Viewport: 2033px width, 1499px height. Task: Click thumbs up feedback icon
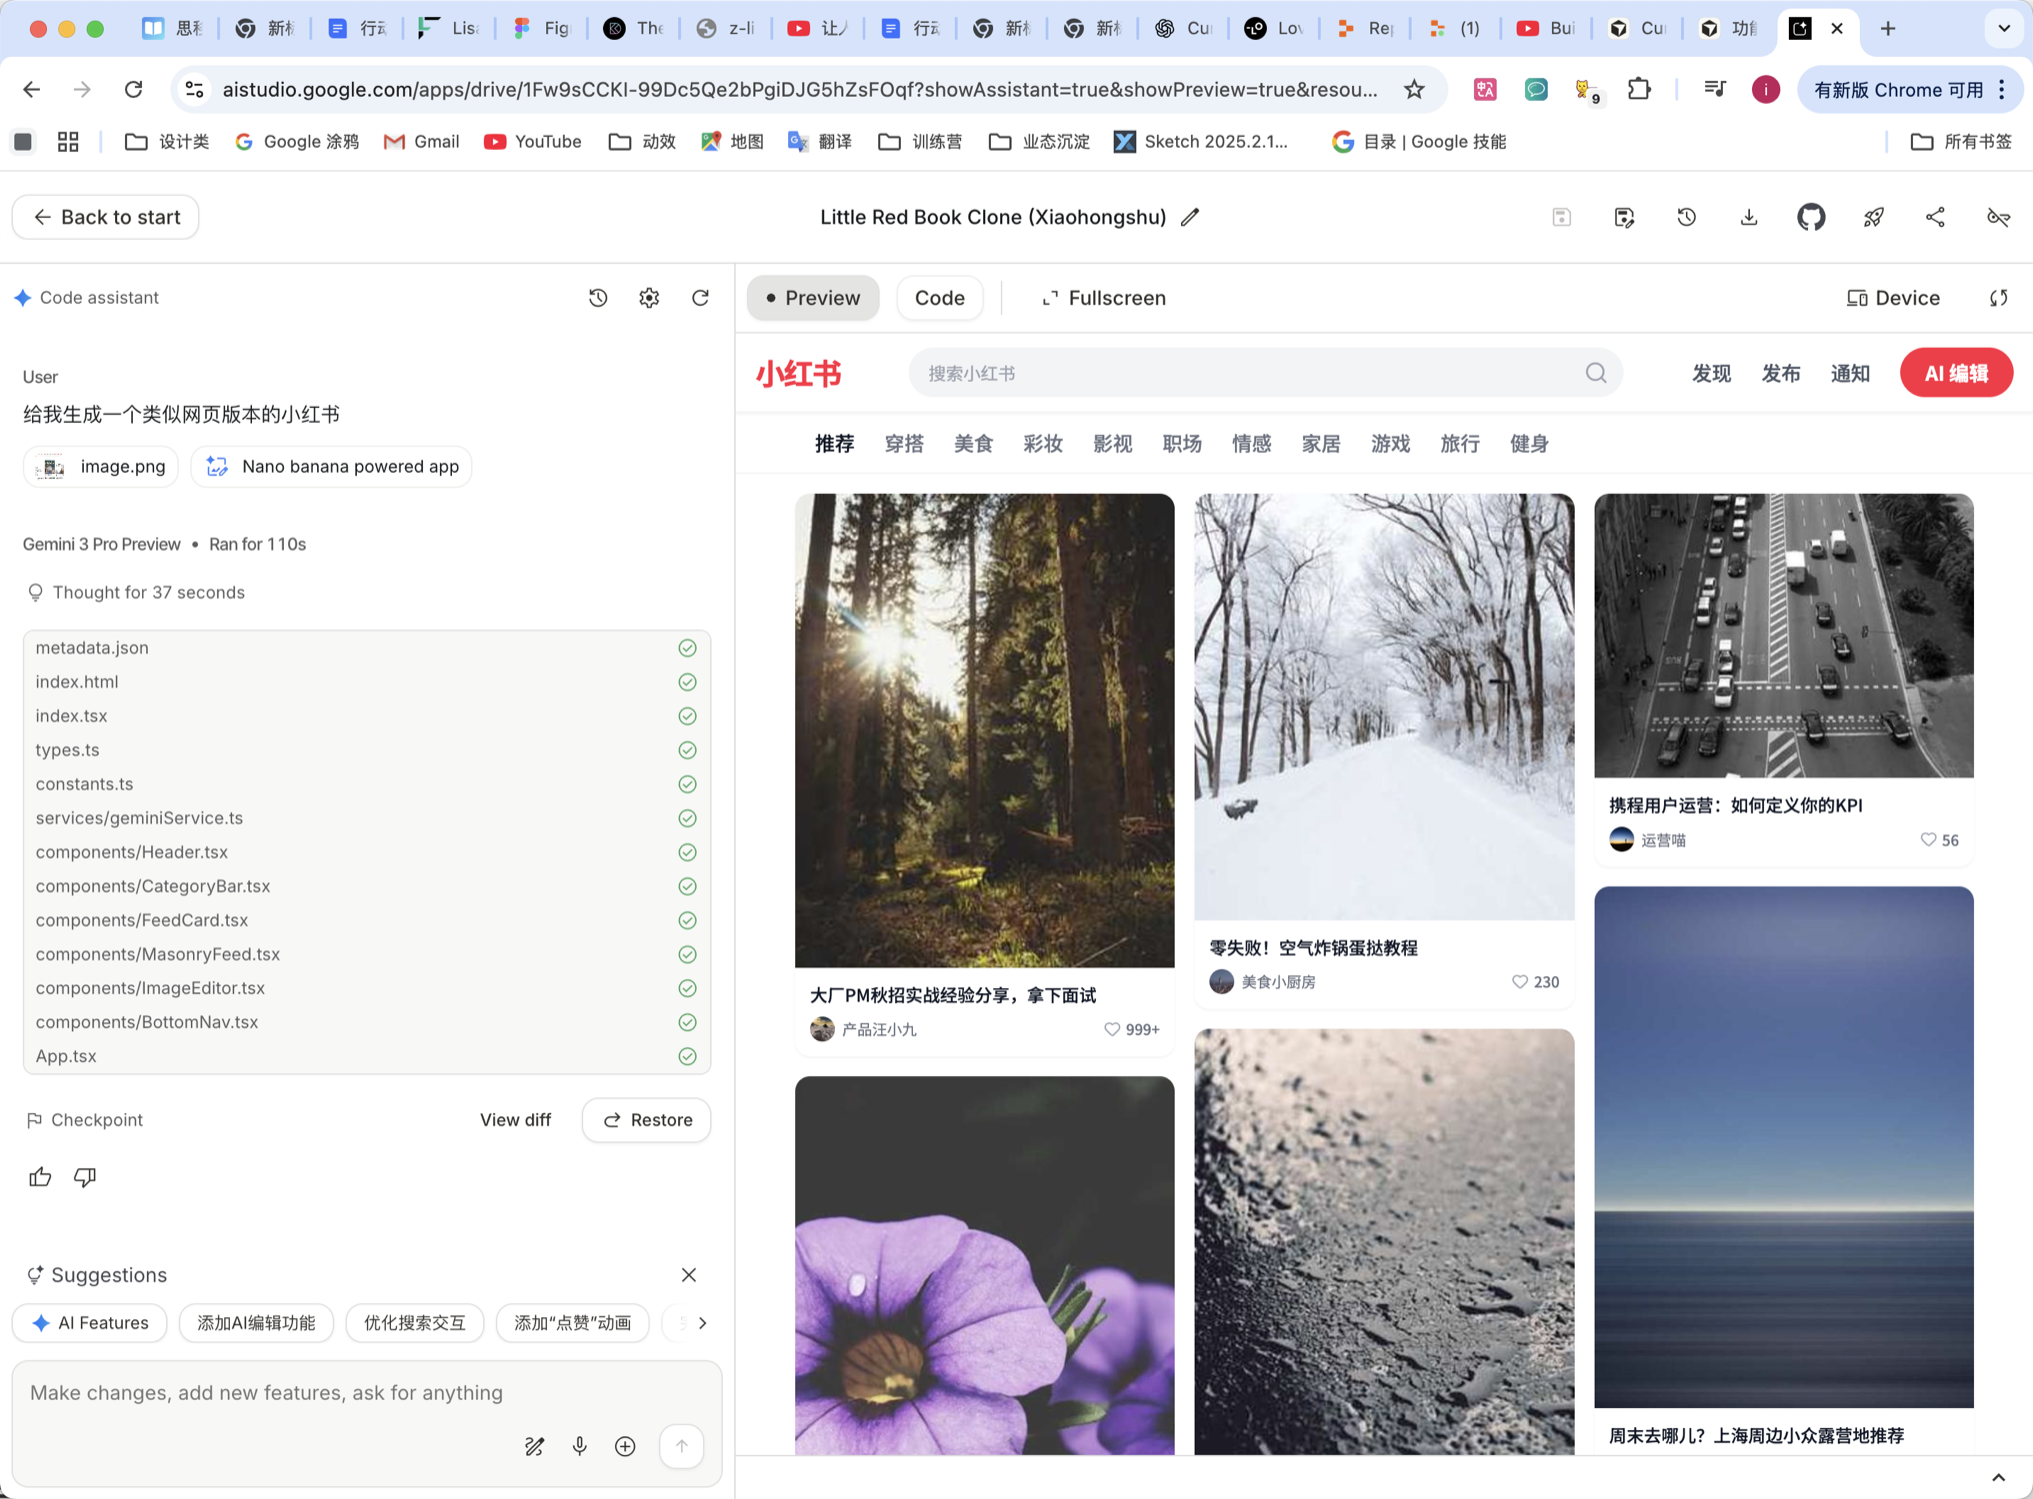40,1177
